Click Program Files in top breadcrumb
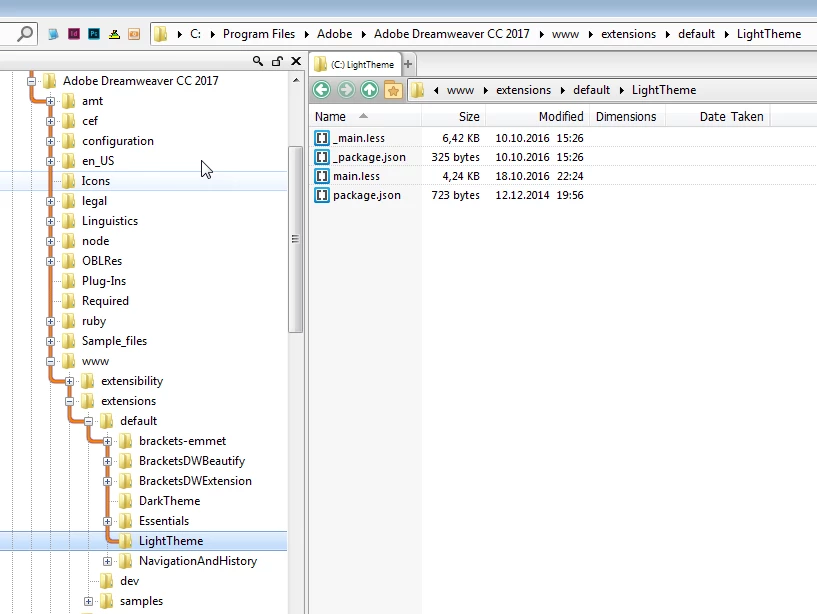817x614 pixels. tap(259, 34)
